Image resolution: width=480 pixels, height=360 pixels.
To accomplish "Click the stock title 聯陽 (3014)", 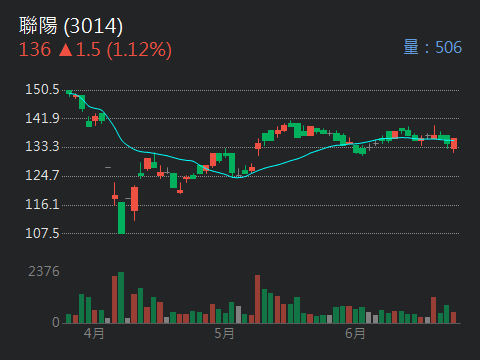I will tap(71, 26).
